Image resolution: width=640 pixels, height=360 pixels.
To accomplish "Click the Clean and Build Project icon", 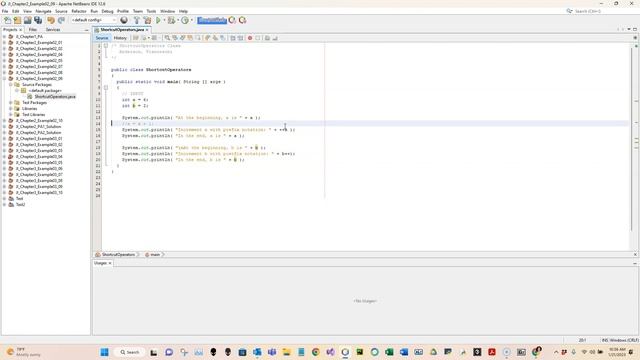I will (x=147, y=20).
